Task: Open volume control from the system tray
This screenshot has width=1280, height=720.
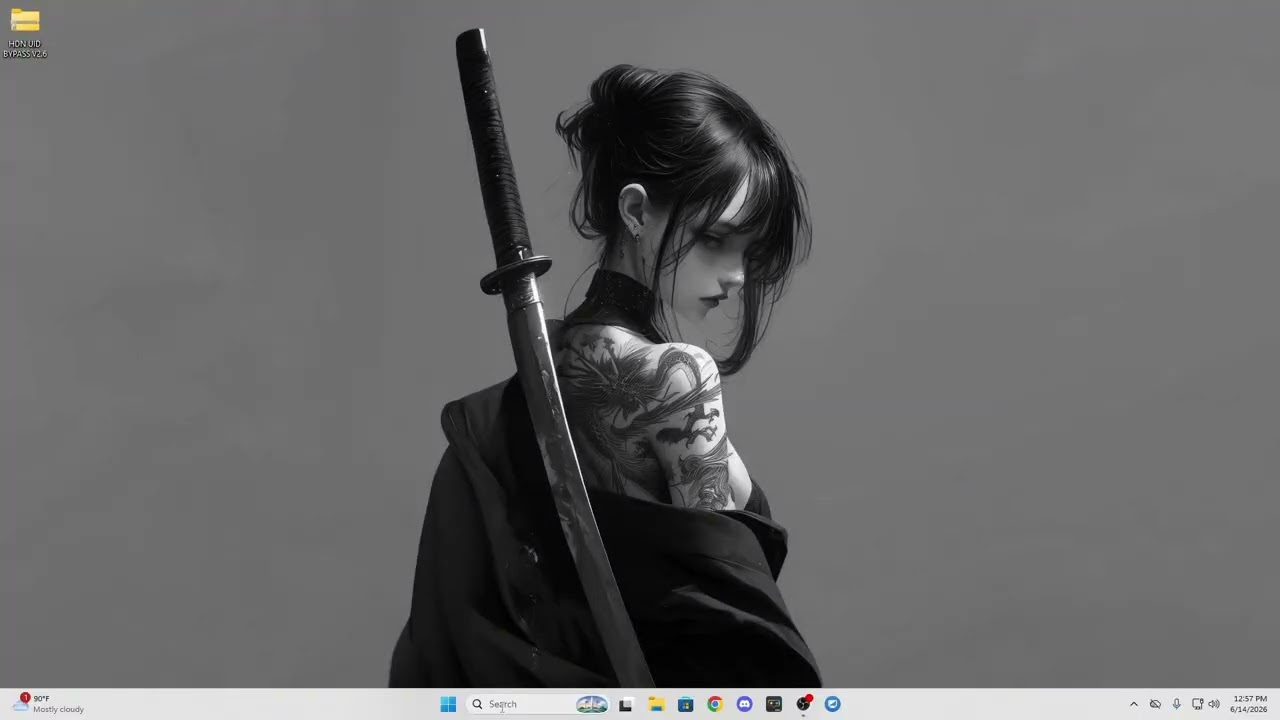Action: pyautogui.click(x=1214, y=704)
